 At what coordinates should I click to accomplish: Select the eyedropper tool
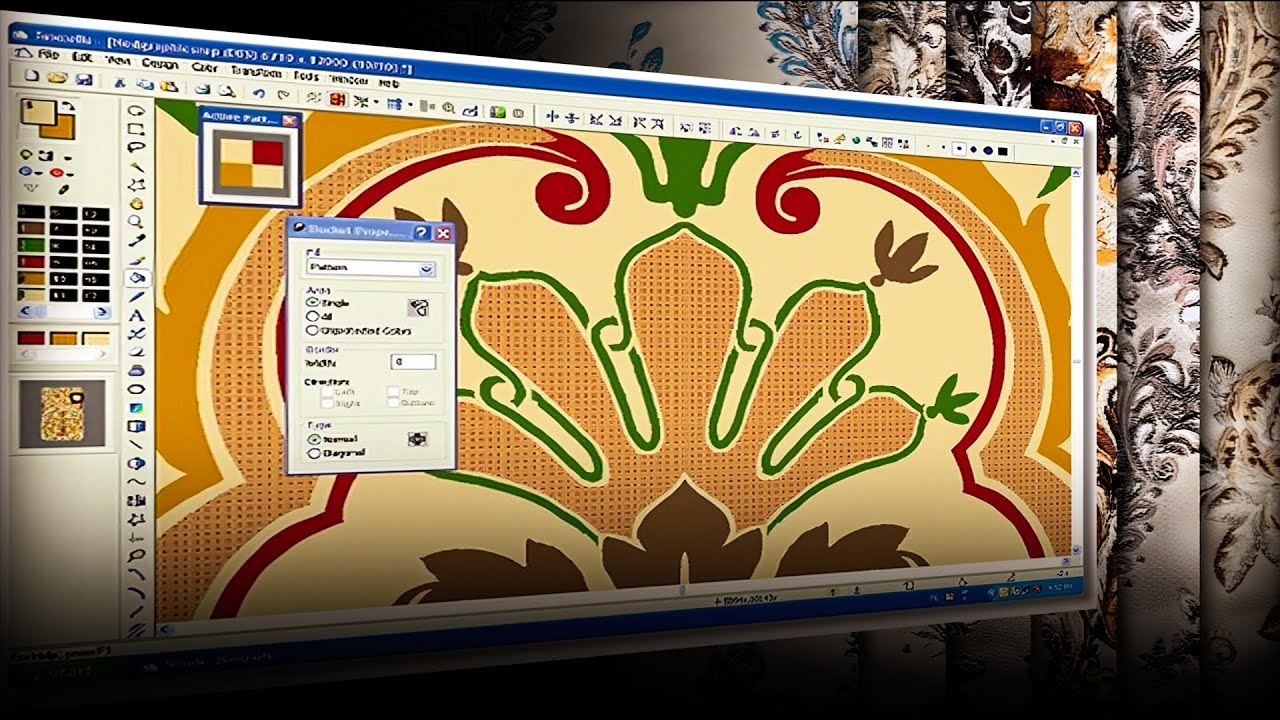(137, 240)
